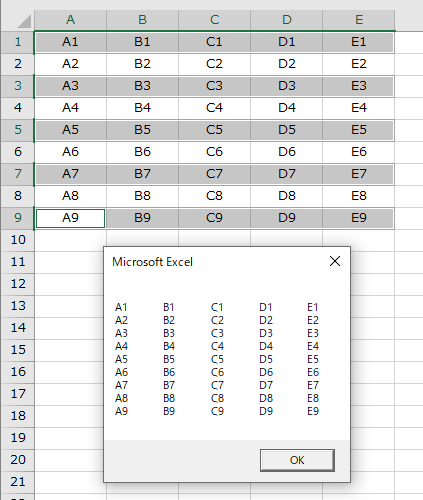This screenshot has height=500, width=423.
Task: Click the Select All corner triangle
Action: pyautogui.click(x=23, y=21)
